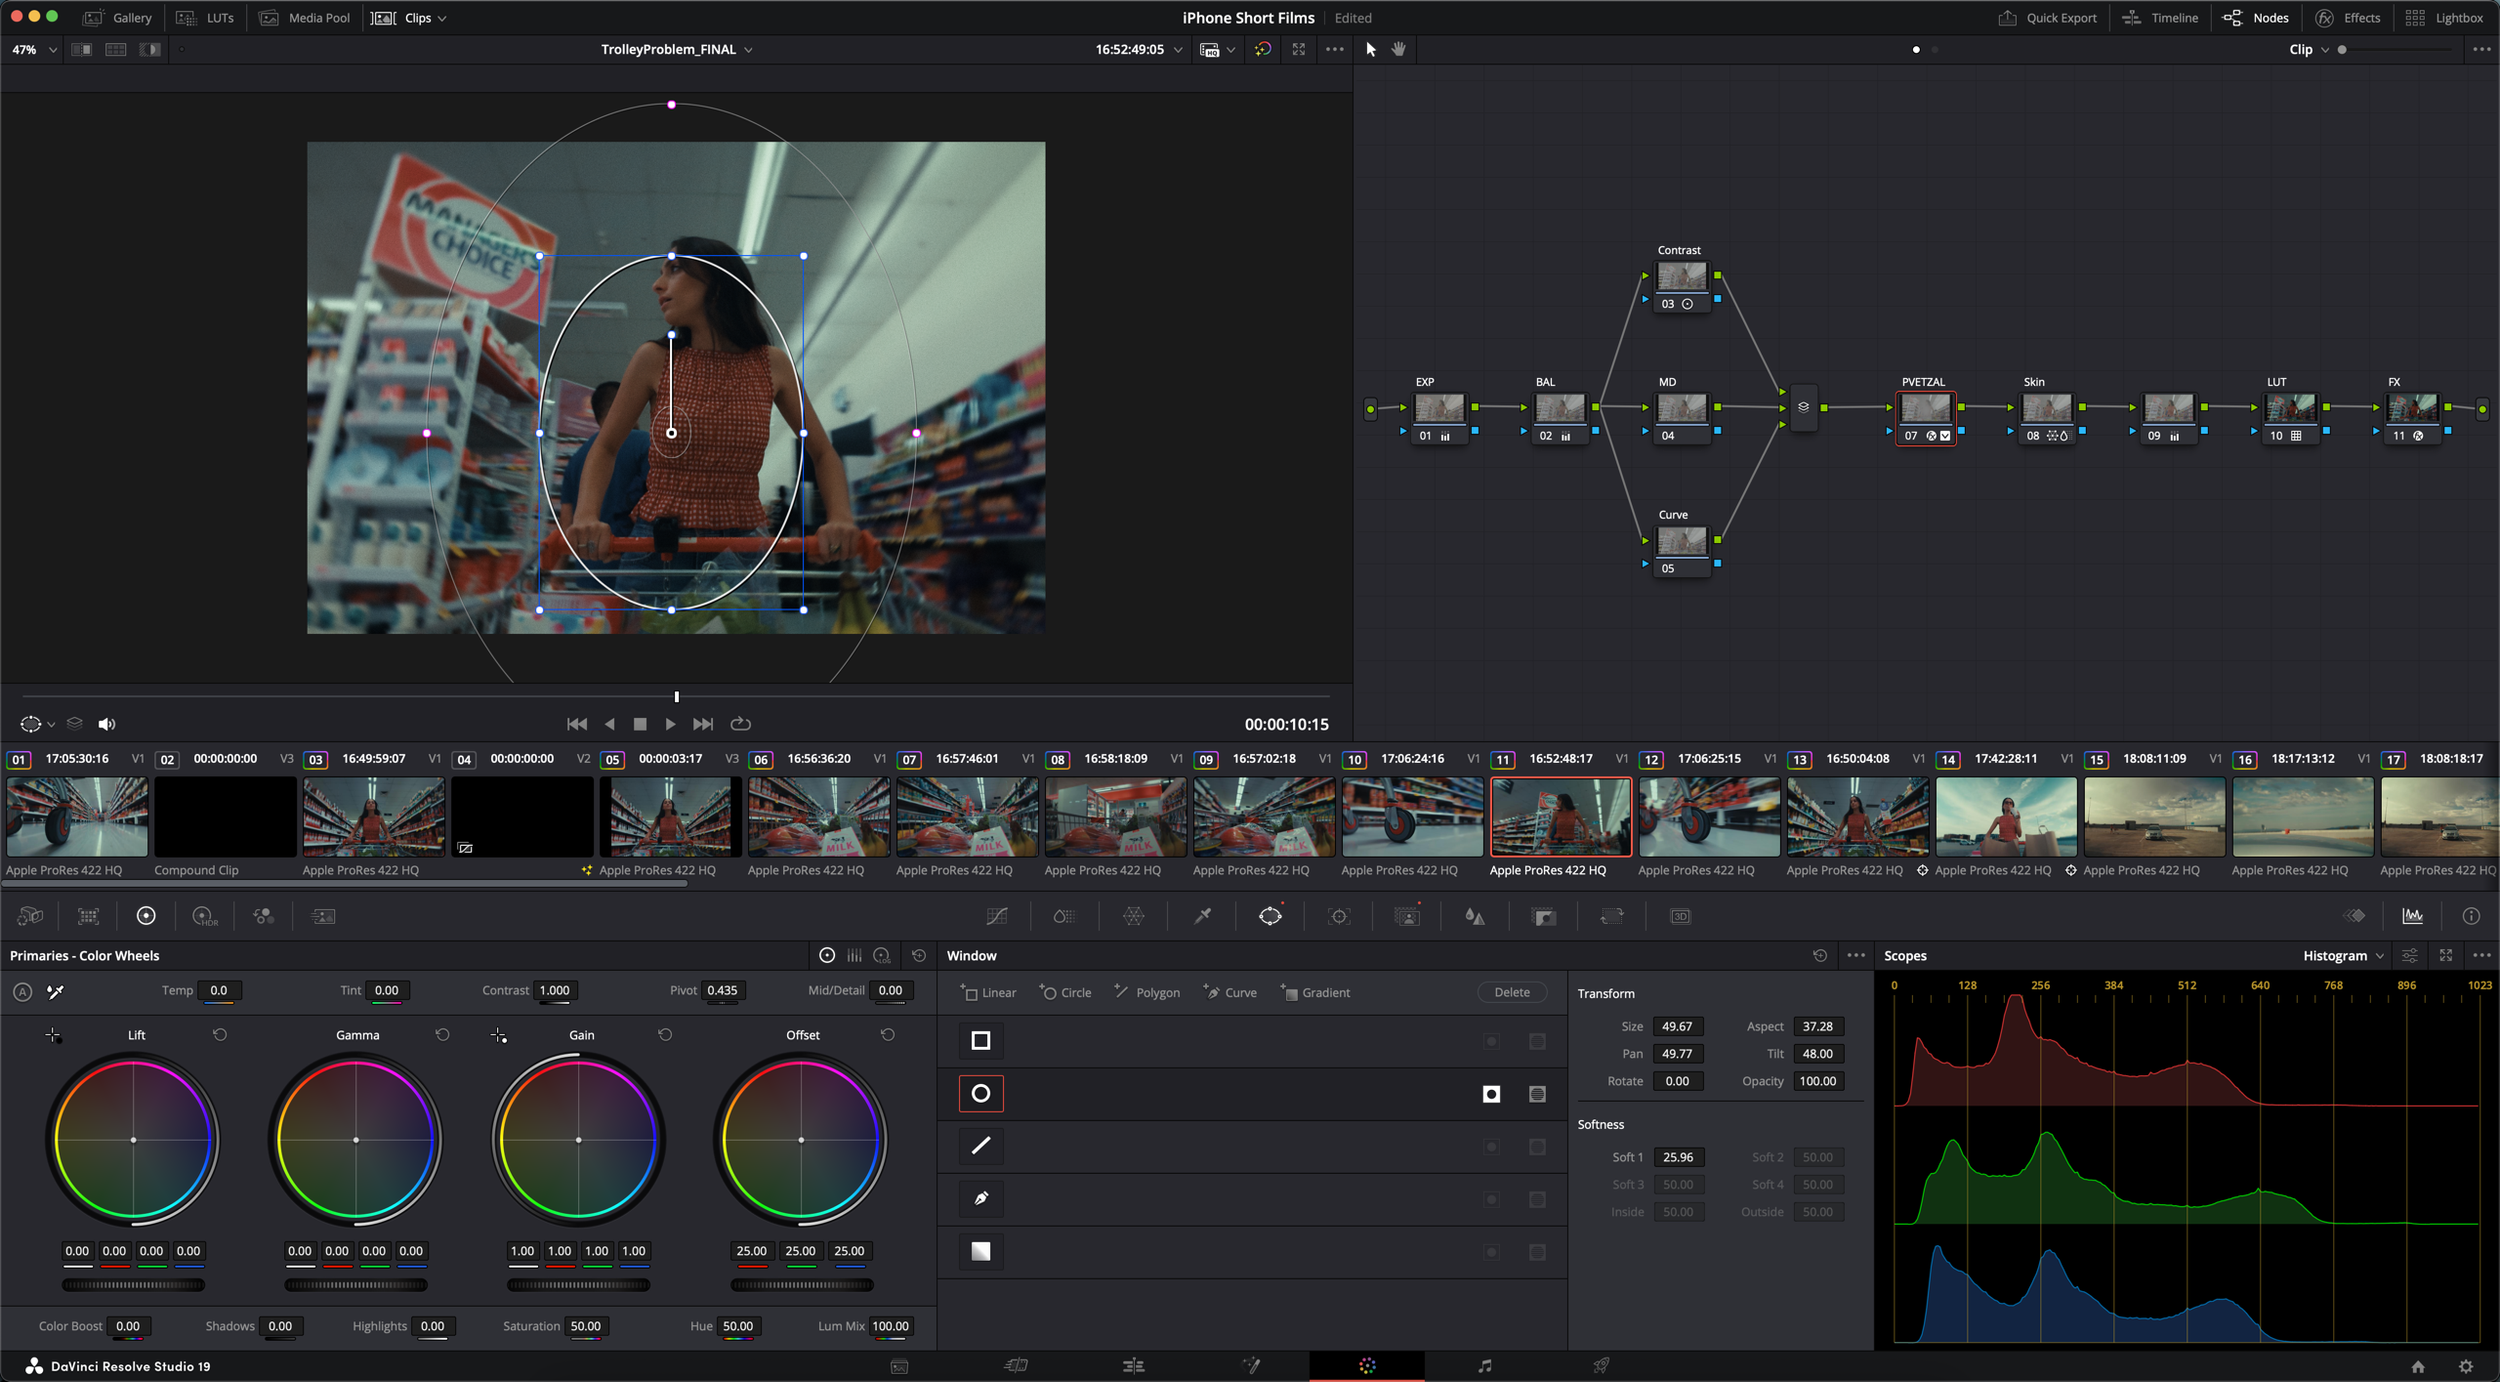Open the Gallery panel tab
2500x1382 pixels.
pyautogui.click(x=118, y=18)
